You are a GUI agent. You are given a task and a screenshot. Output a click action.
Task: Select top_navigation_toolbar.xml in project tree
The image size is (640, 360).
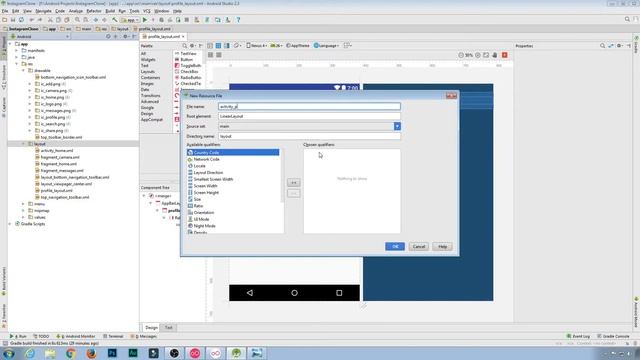point(64,197)
